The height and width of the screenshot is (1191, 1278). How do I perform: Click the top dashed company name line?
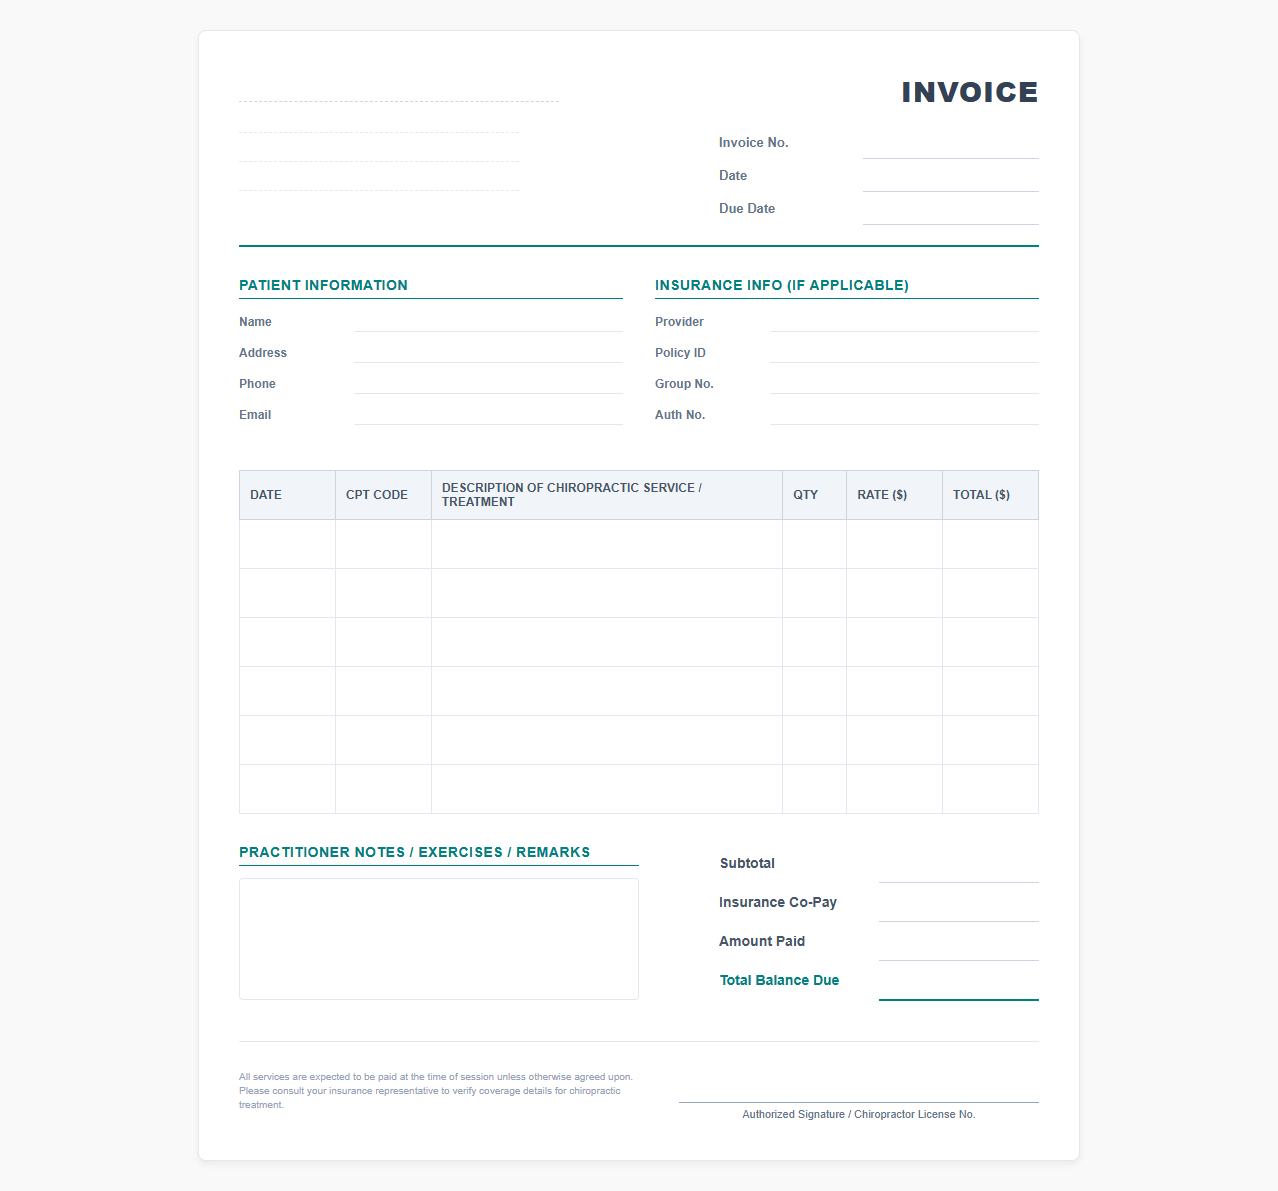(399, 90)
